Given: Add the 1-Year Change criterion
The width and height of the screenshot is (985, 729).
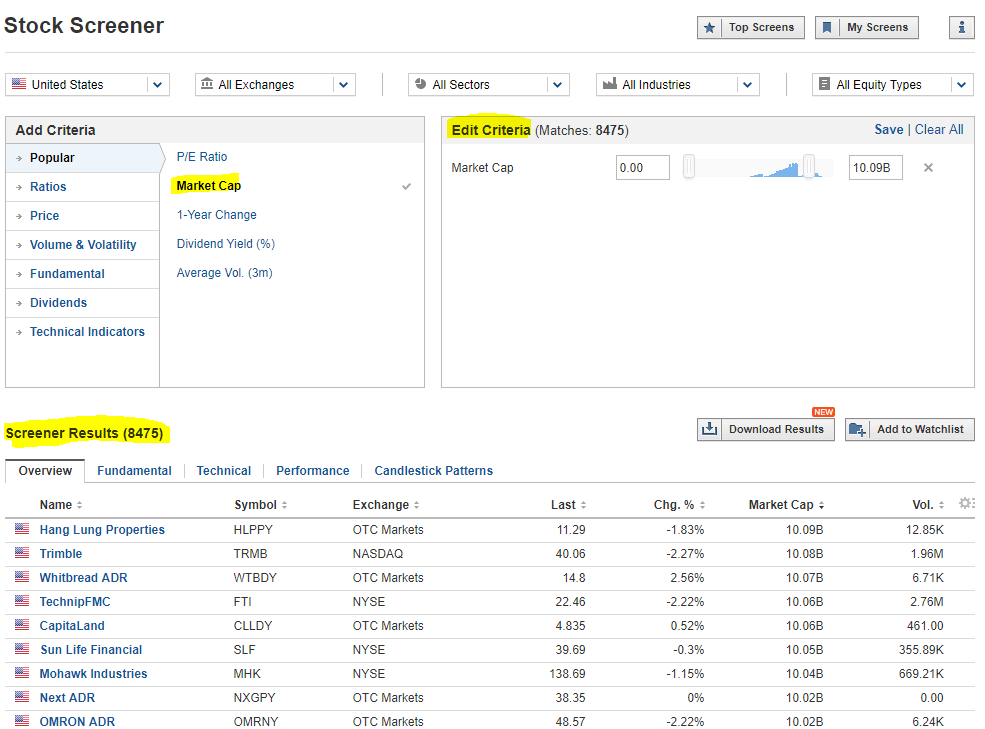Looking at the screenshot, I should pos(216,214).
